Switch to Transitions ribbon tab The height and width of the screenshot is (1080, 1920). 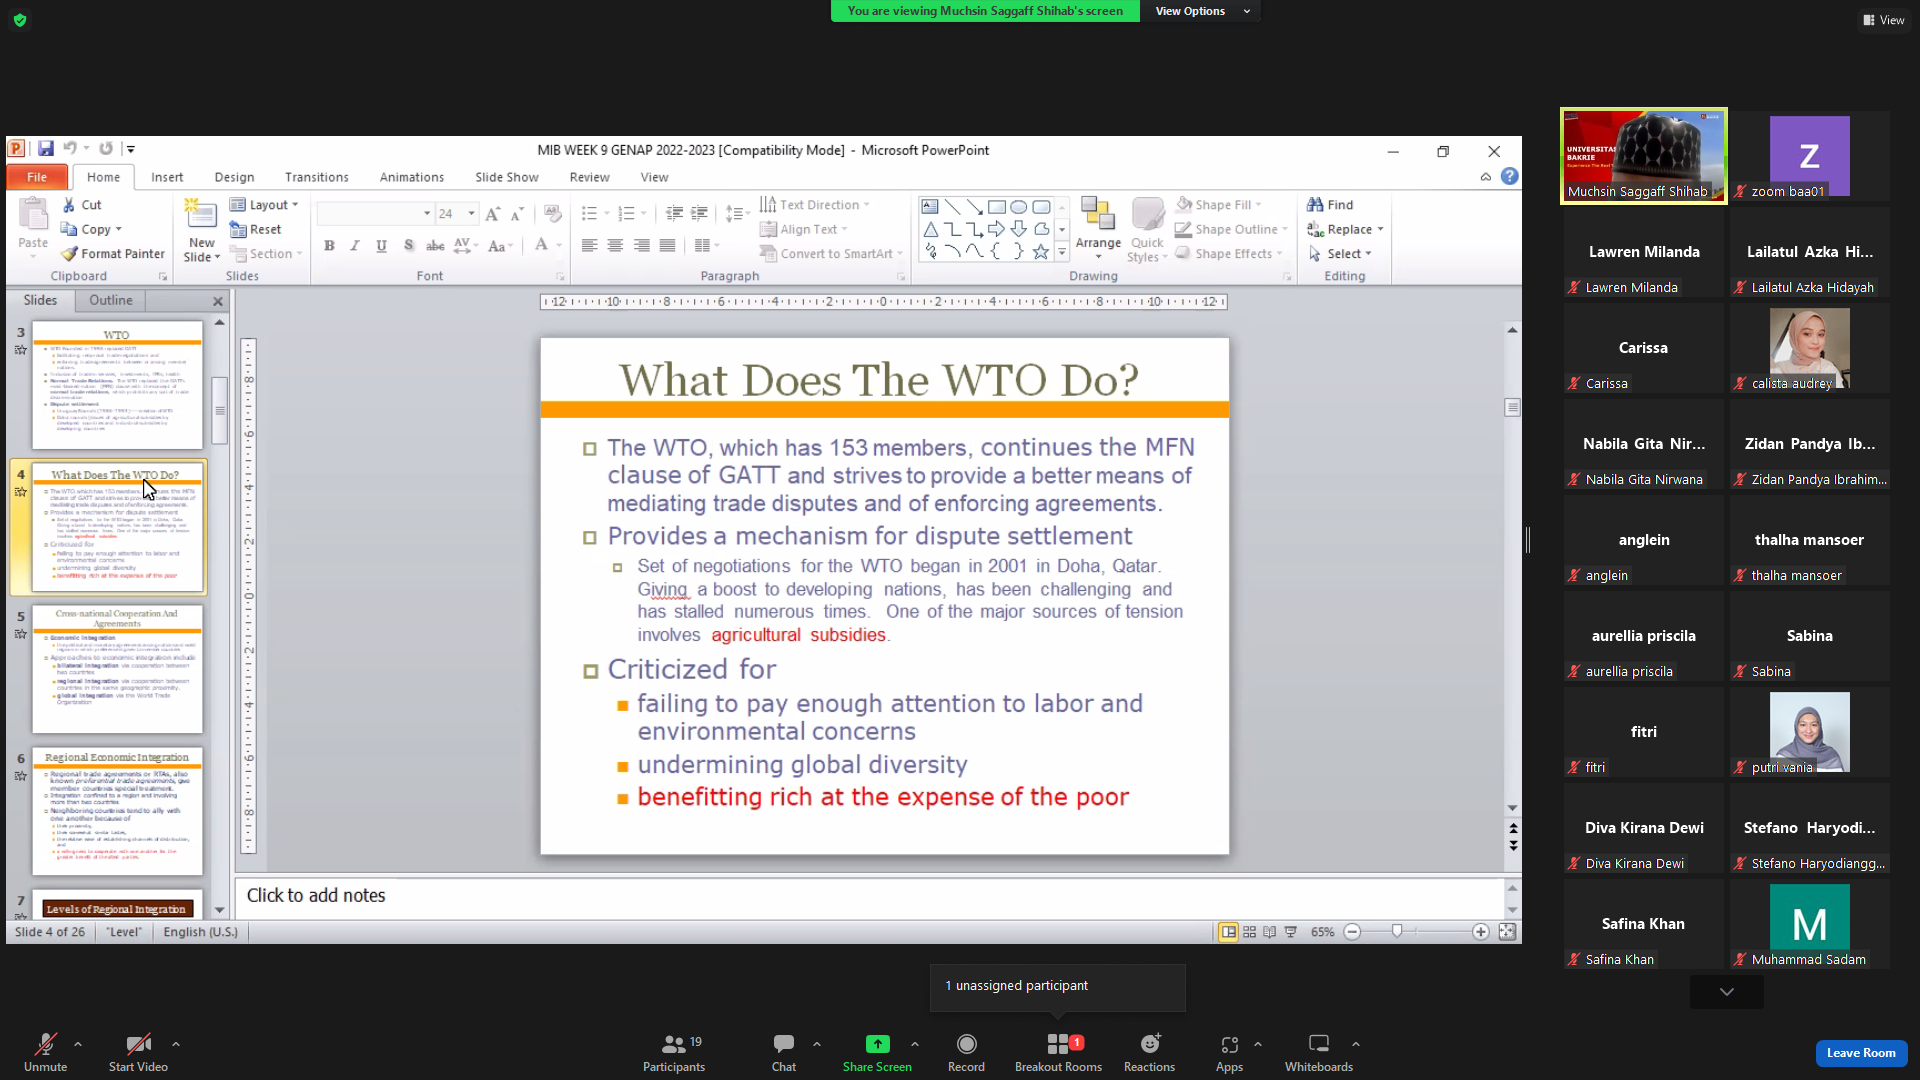316,177
